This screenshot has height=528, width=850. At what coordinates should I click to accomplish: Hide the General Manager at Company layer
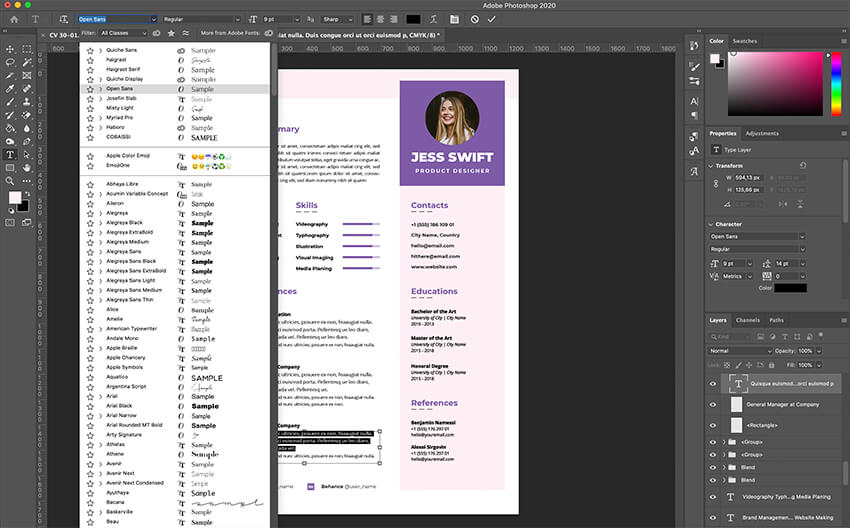pyautogui.click(x=713, y=404)
